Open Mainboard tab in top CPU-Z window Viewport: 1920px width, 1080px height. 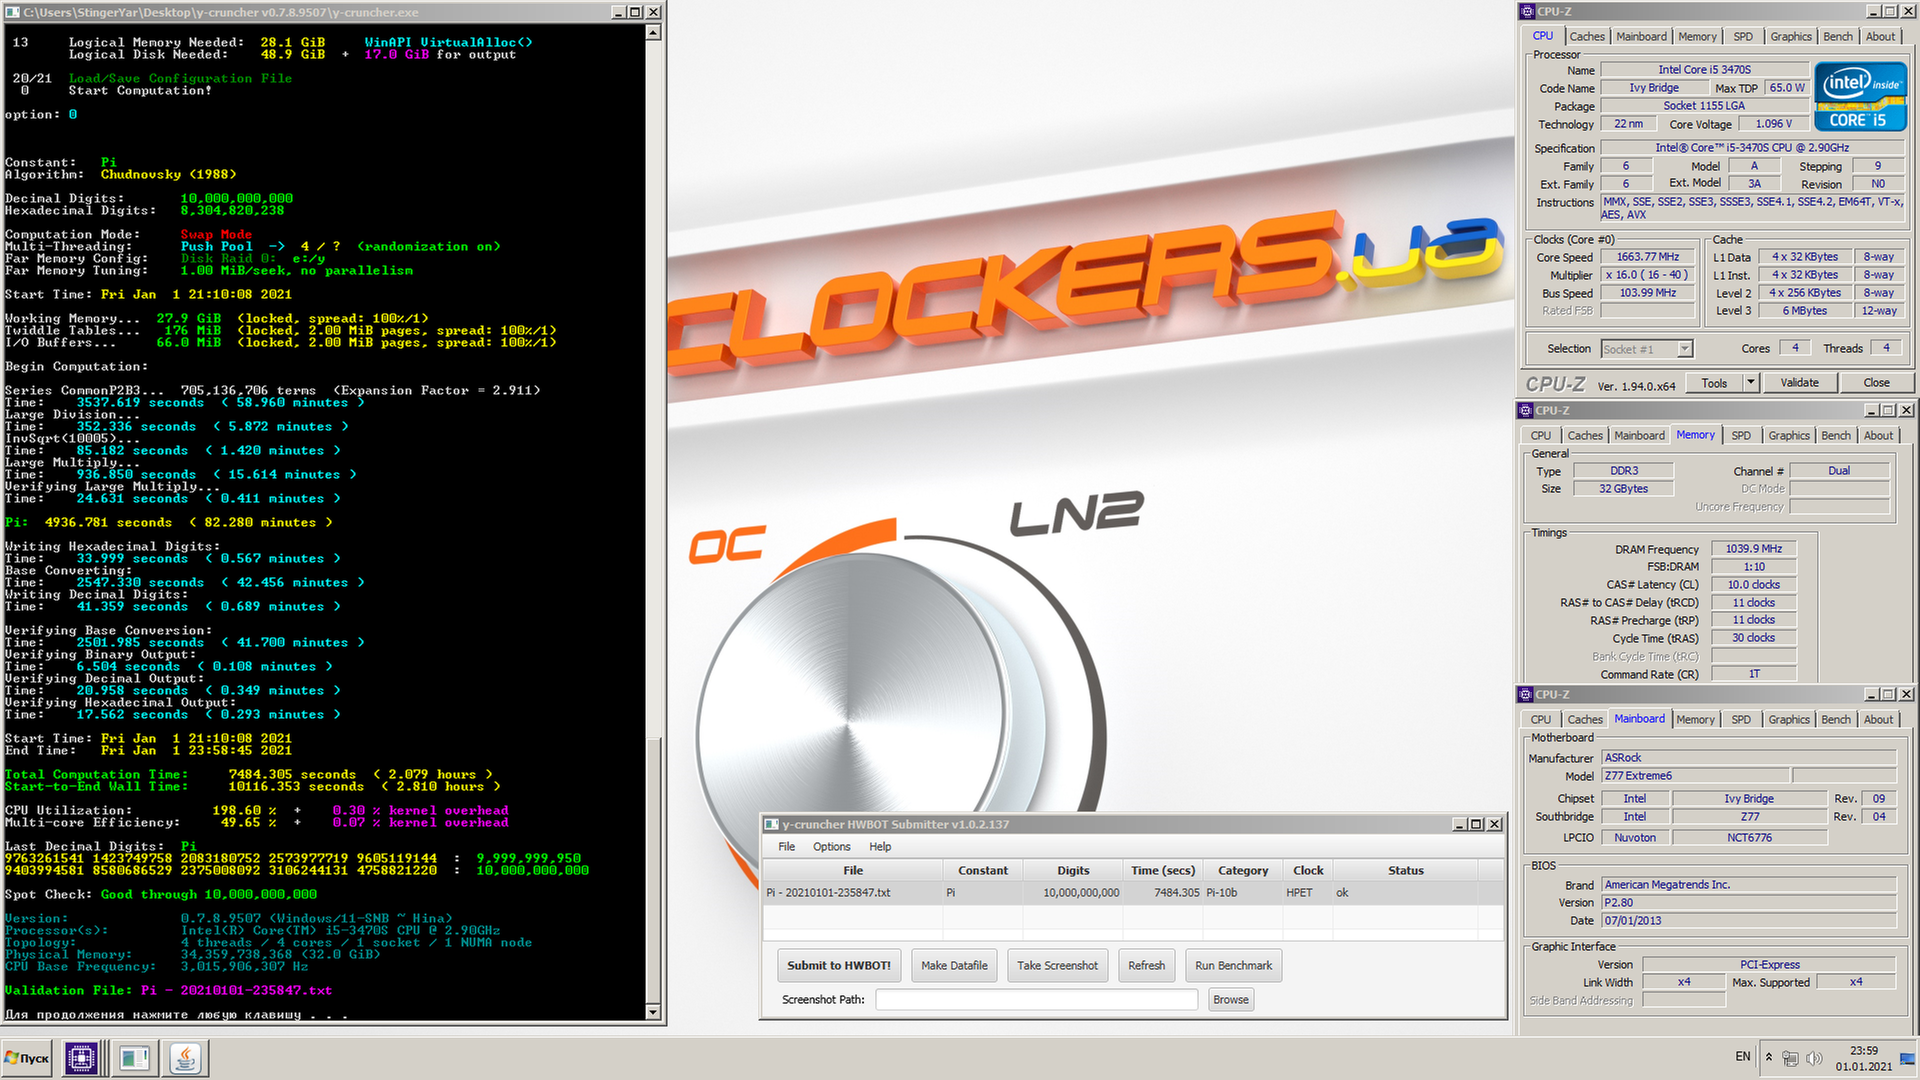click(1641, 36)
